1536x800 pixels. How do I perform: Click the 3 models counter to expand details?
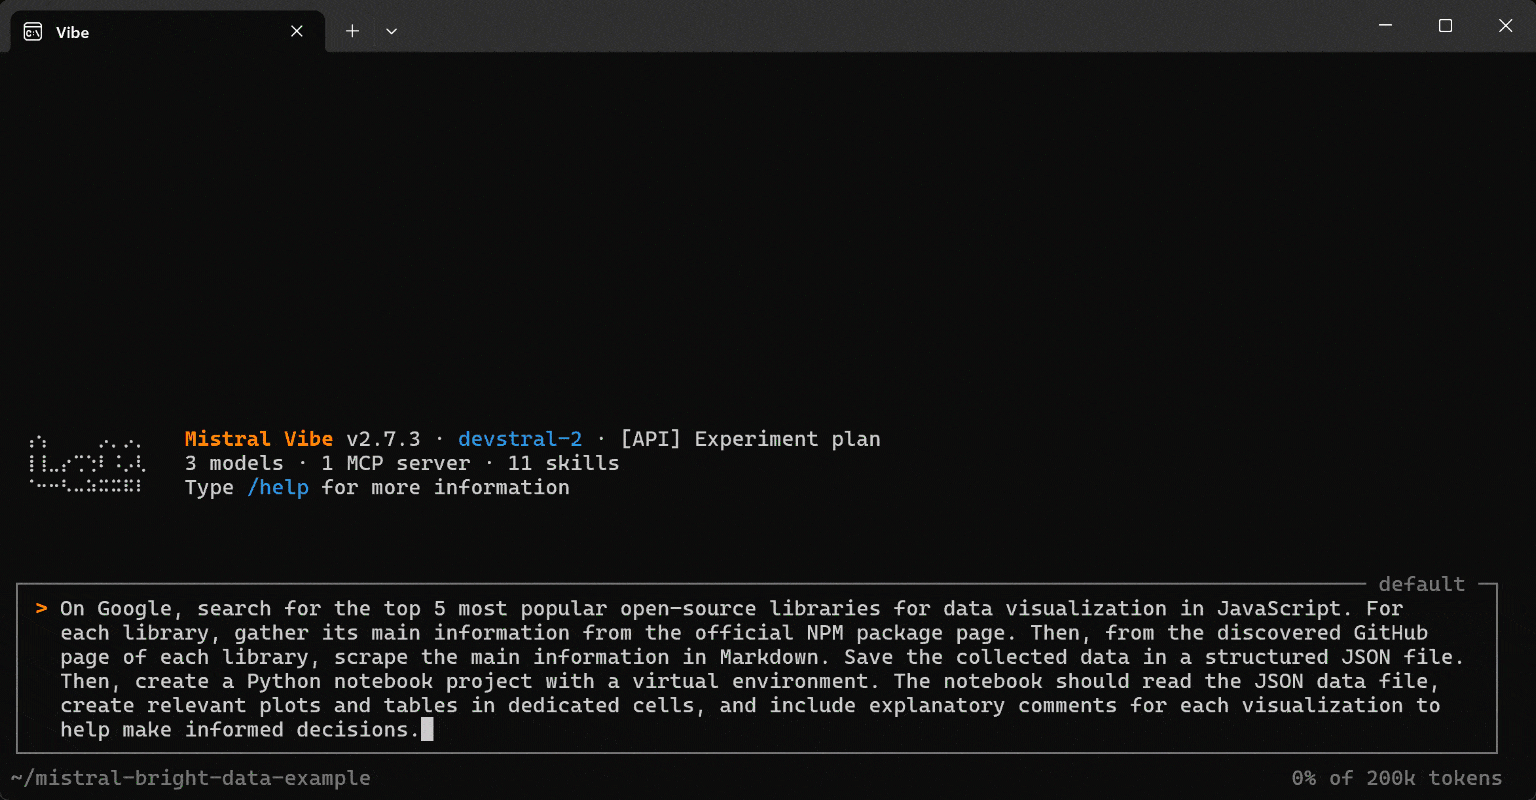click(x=233, y=462)
